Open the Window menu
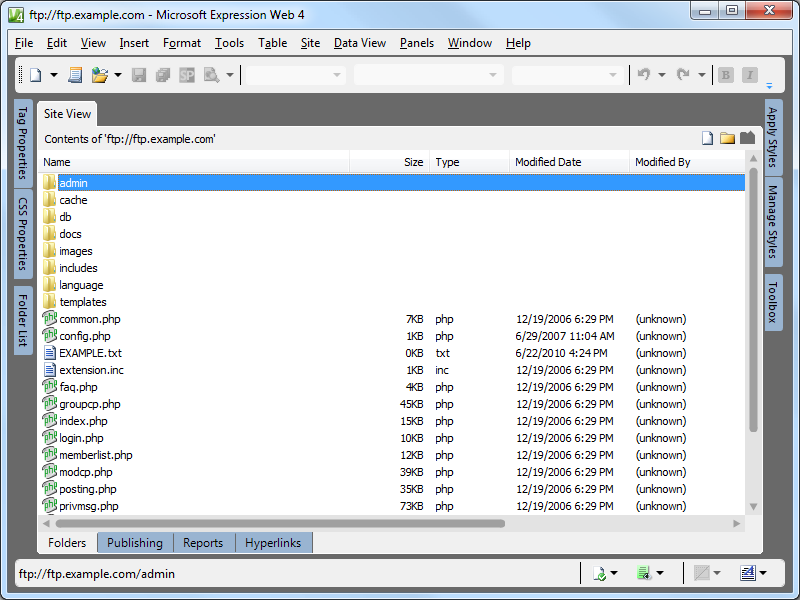The image size is (800, 600). 470,43
